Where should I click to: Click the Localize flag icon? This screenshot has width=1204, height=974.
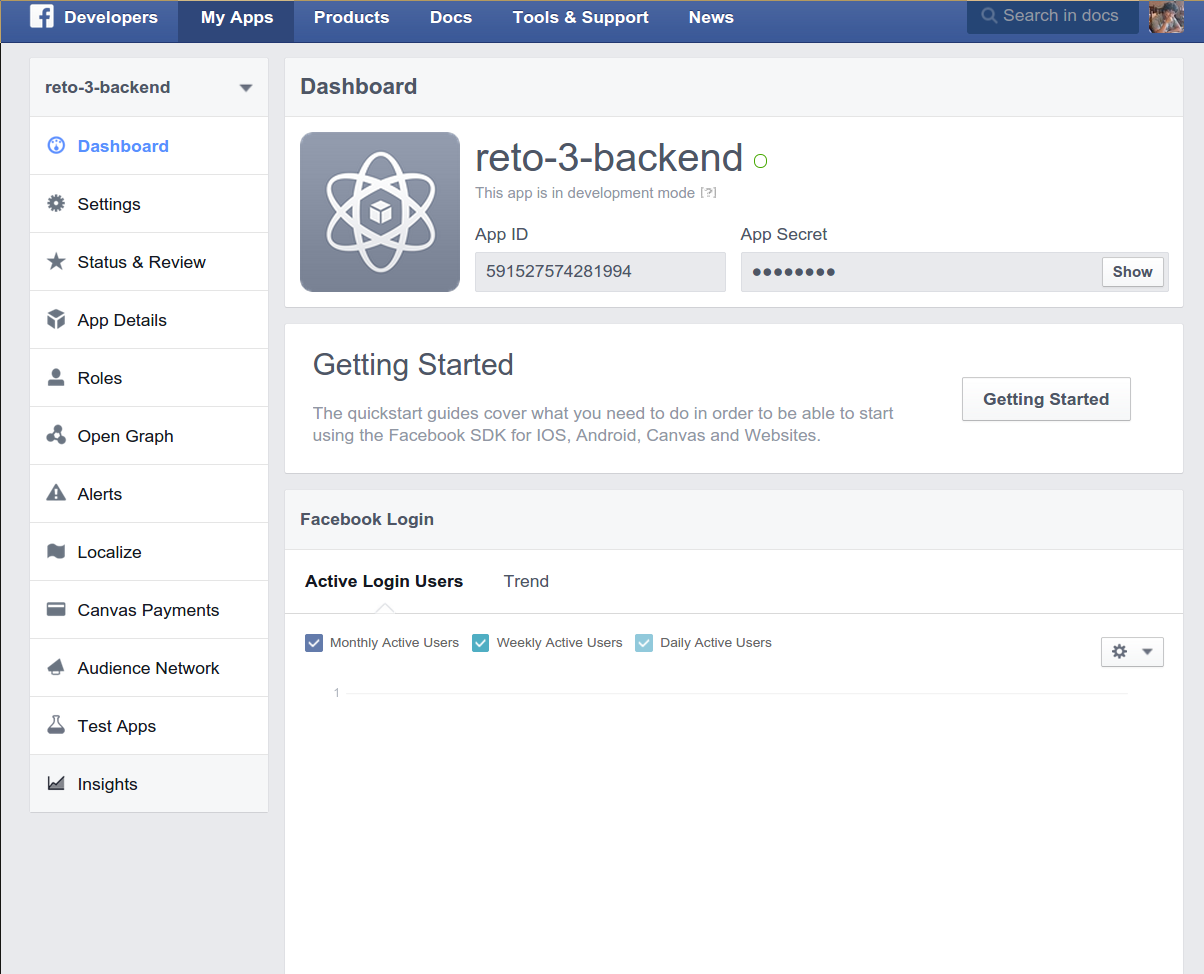[56, 551]
